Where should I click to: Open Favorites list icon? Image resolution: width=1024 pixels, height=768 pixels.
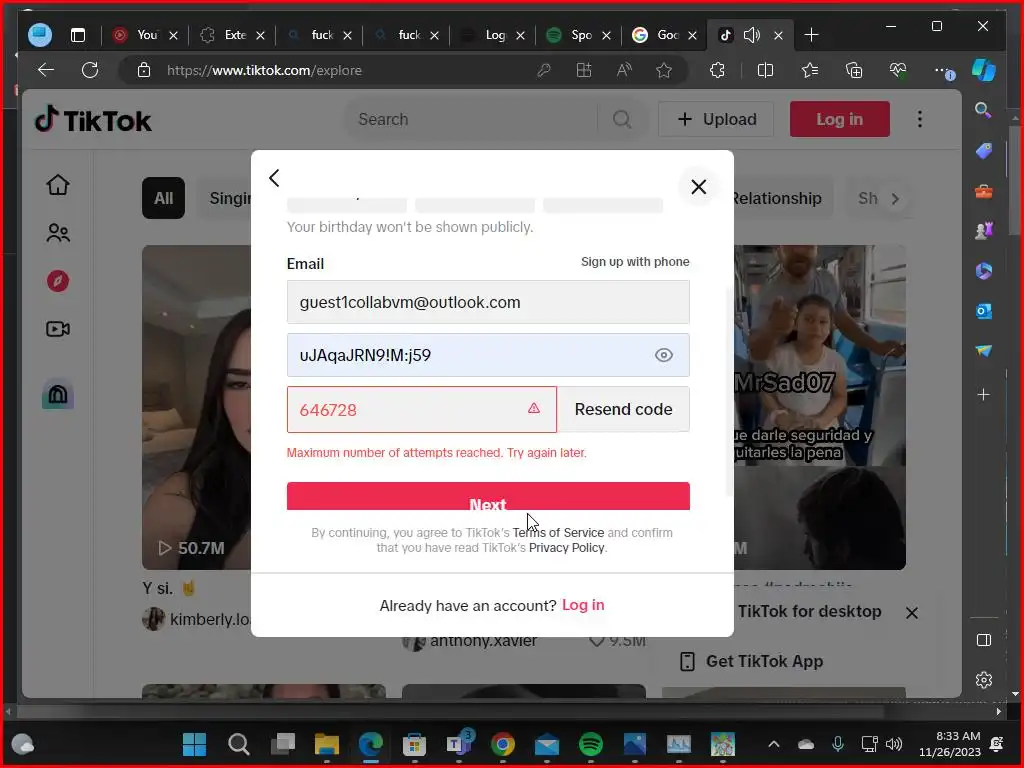click(x=810, y=70)
